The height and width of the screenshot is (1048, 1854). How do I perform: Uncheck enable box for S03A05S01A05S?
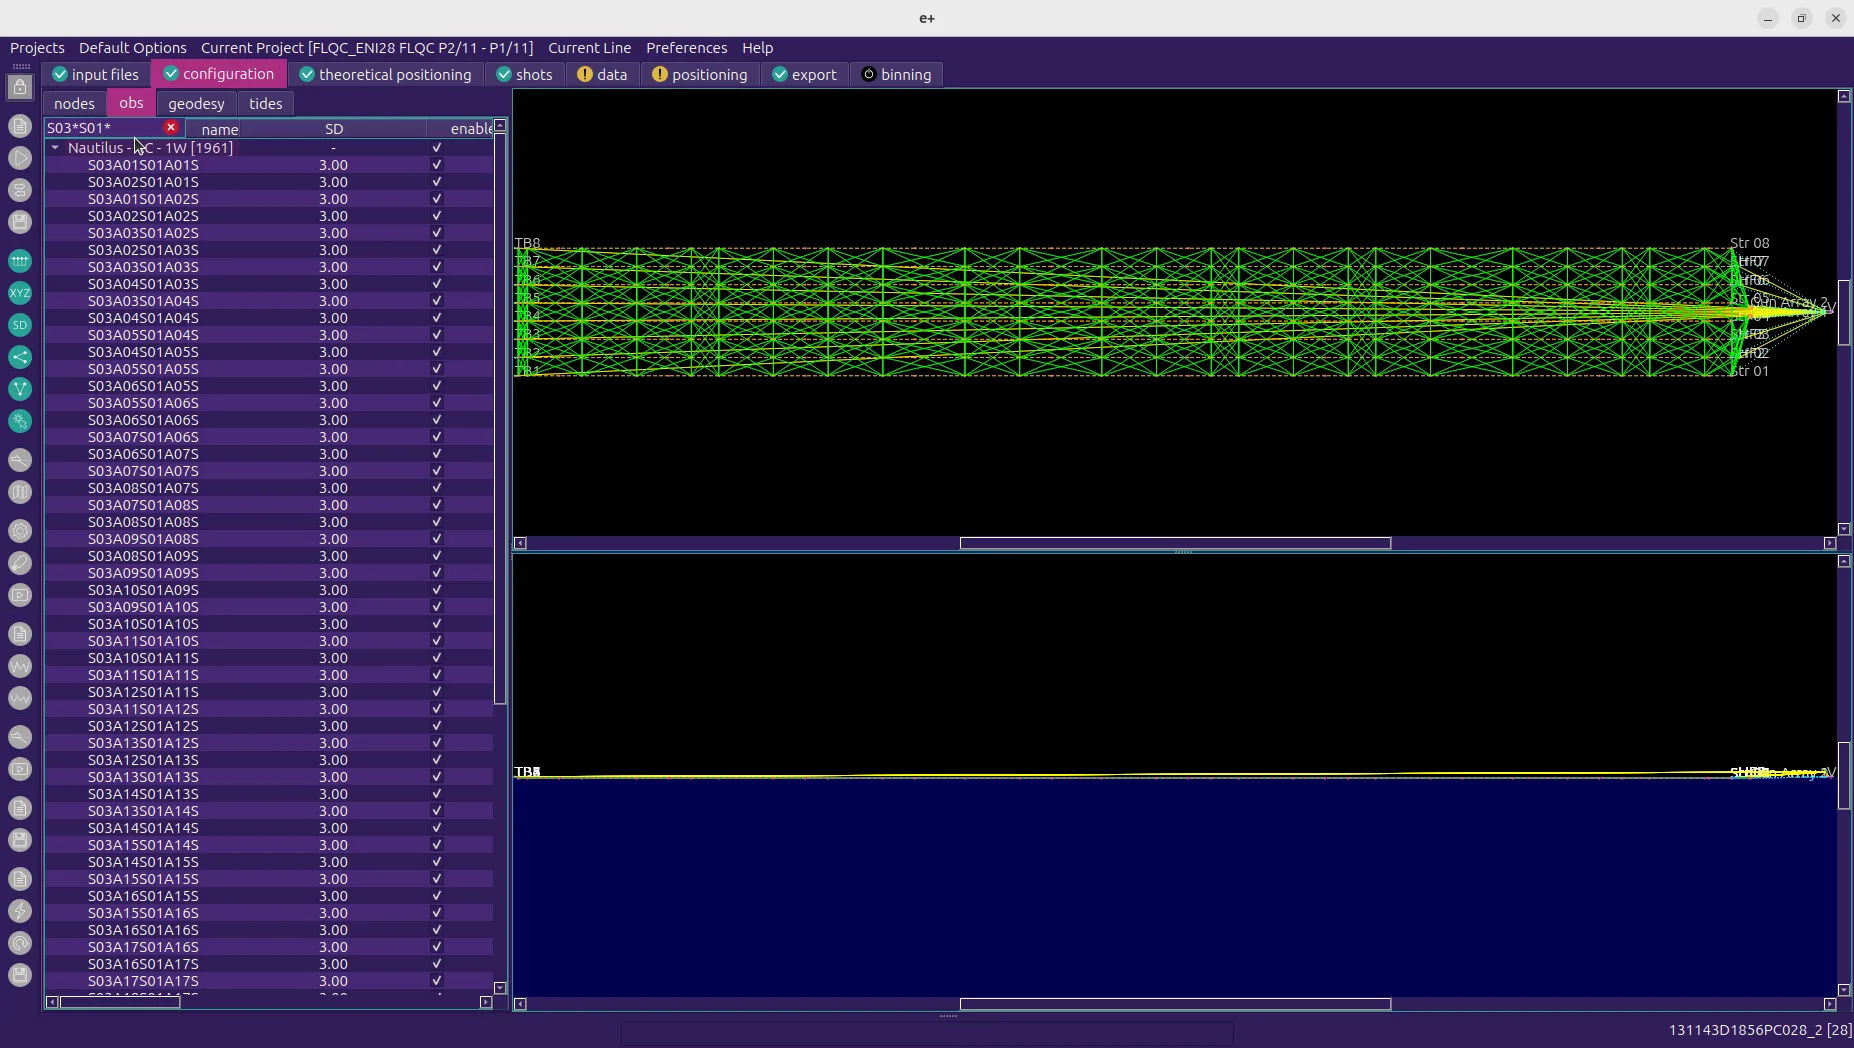click(436, 369)
